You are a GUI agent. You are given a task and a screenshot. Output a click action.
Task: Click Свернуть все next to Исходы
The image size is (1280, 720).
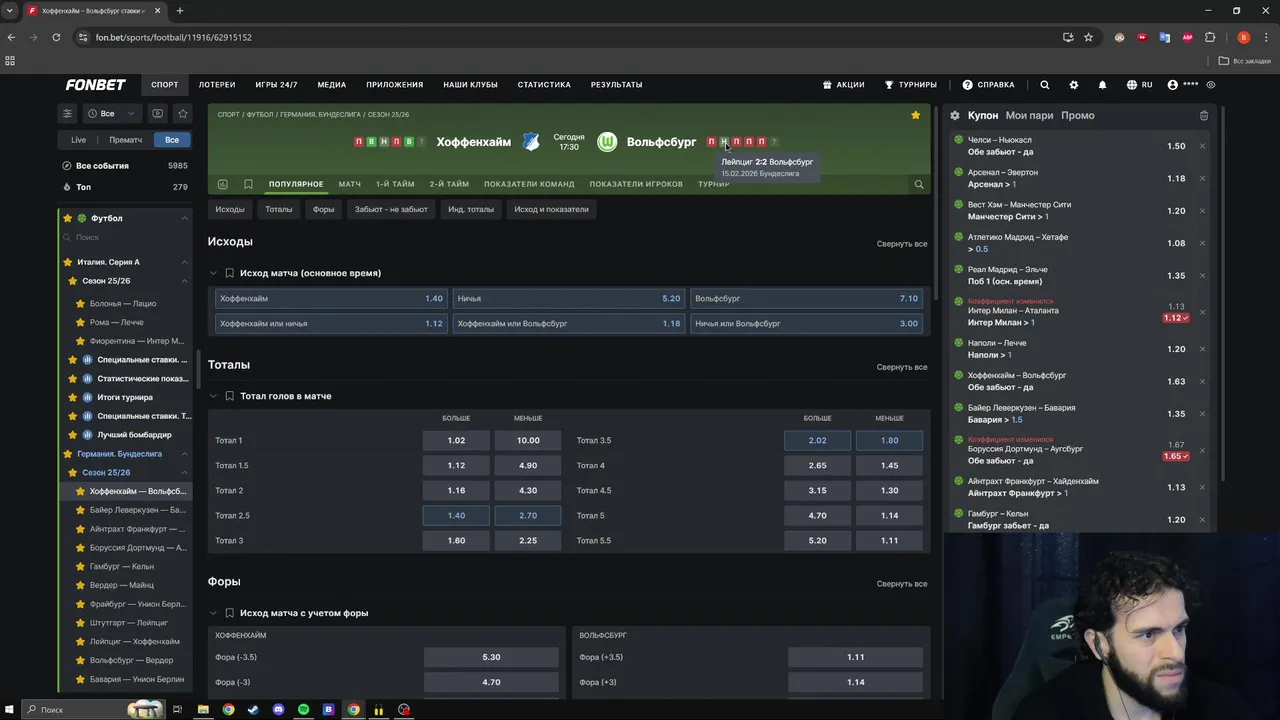coord(902,244)
